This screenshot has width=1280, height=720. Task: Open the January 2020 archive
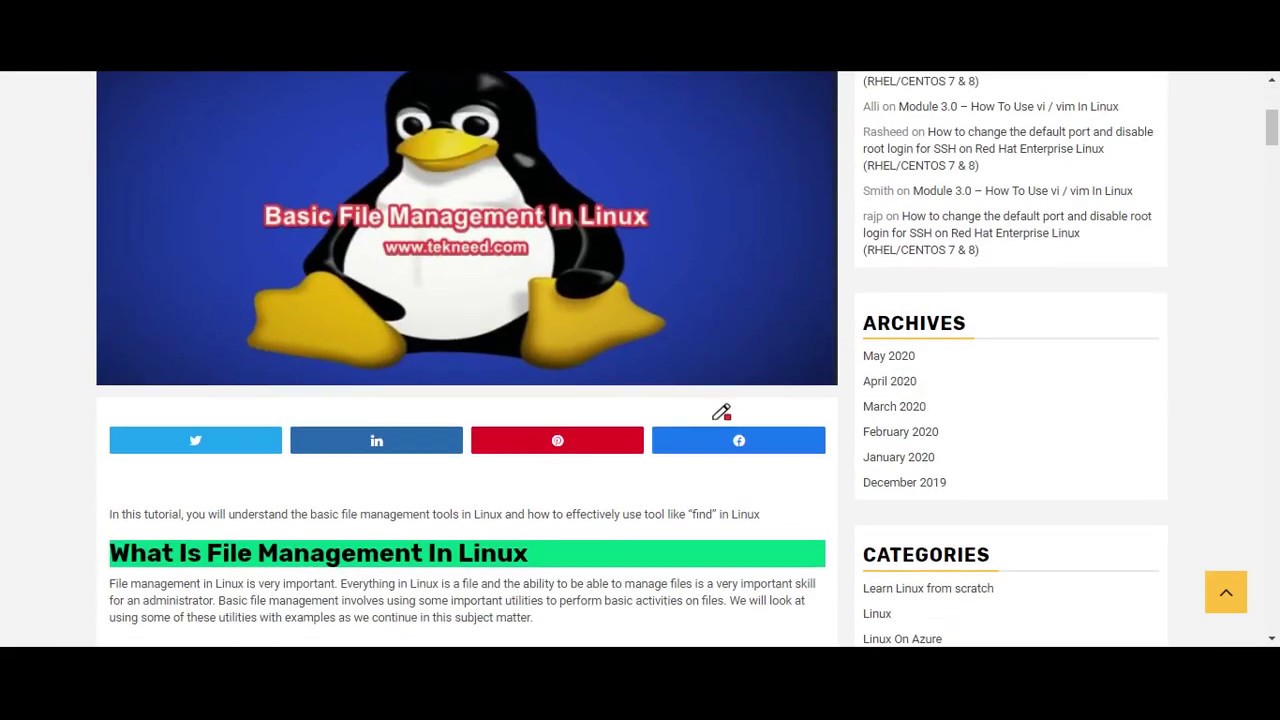tap(899, 457)
